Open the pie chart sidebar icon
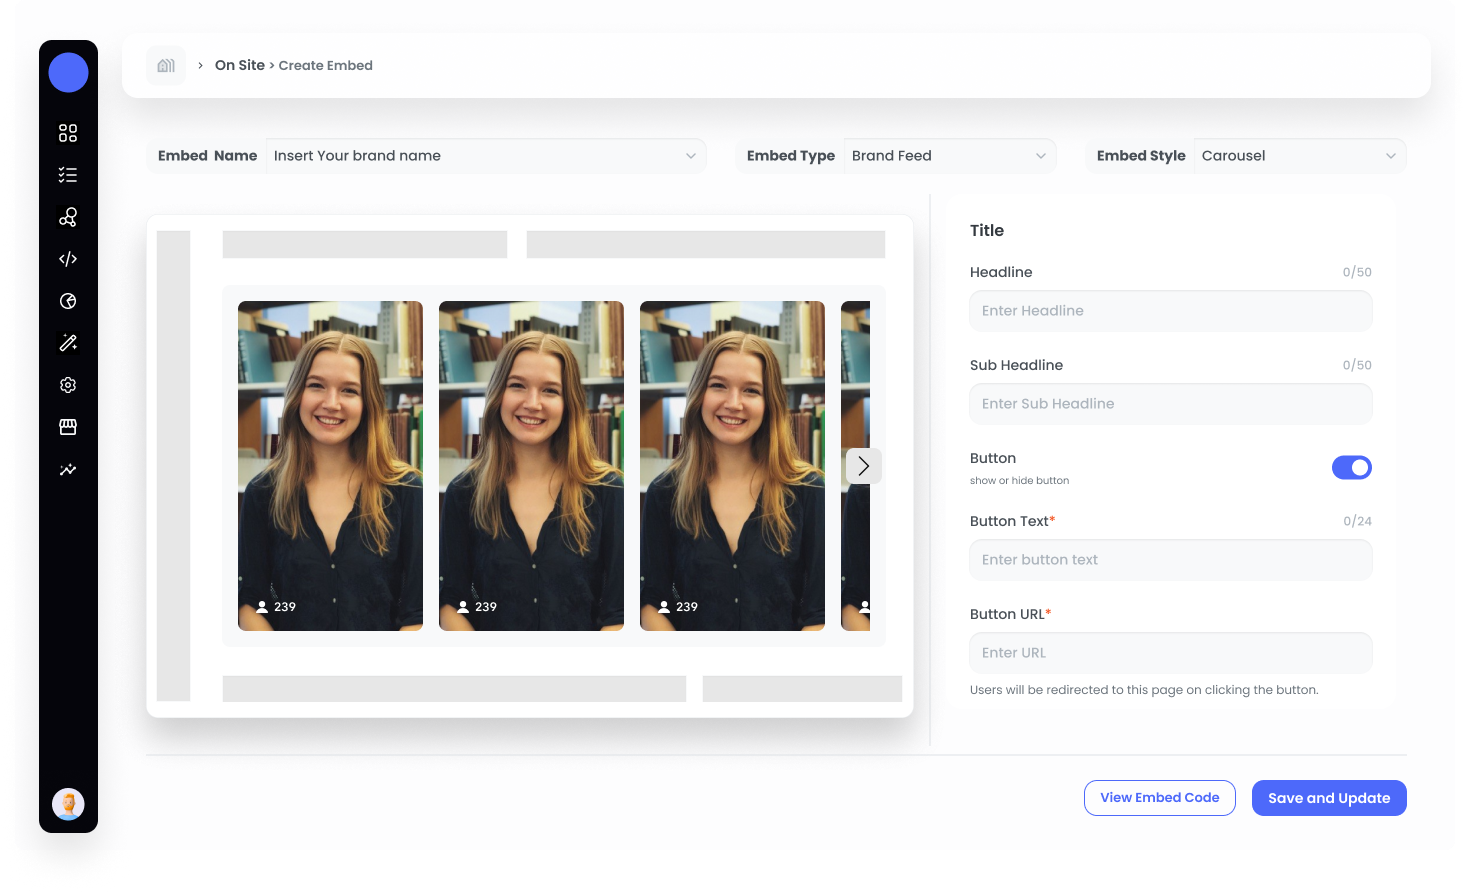 [68, 301]
